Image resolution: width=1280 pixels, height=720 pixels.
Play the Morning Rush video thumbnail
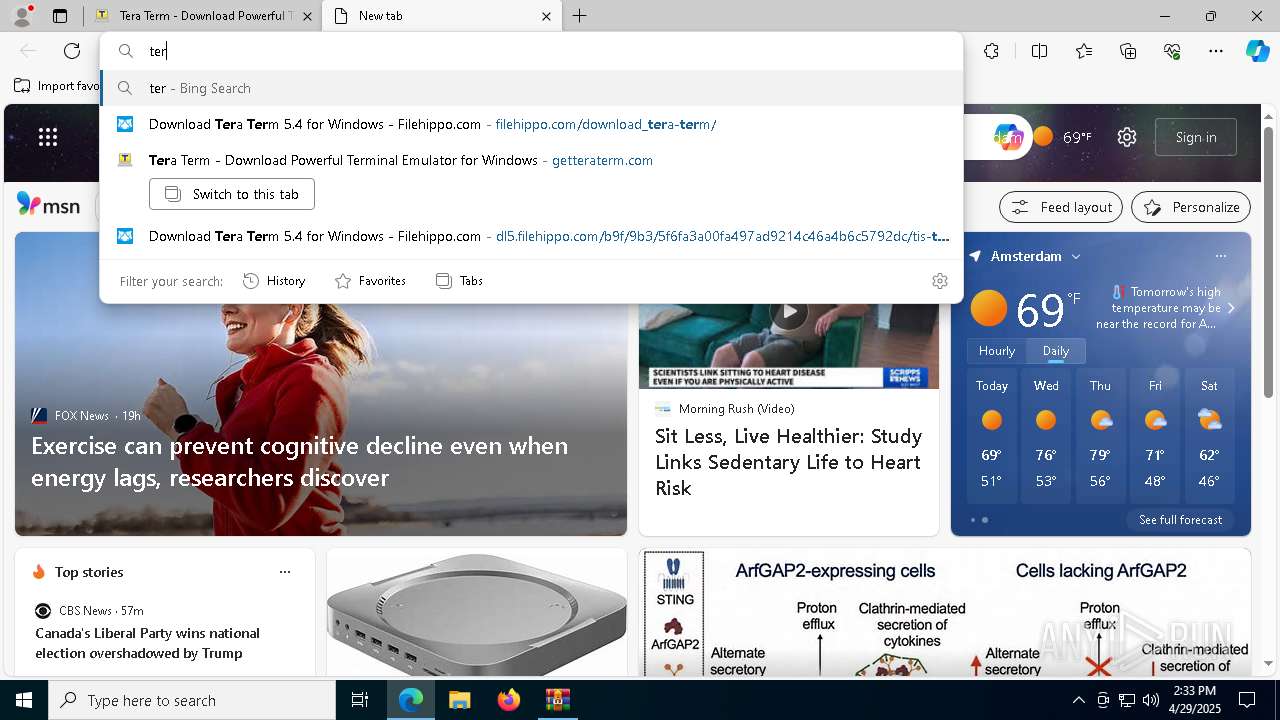(789, 312)
